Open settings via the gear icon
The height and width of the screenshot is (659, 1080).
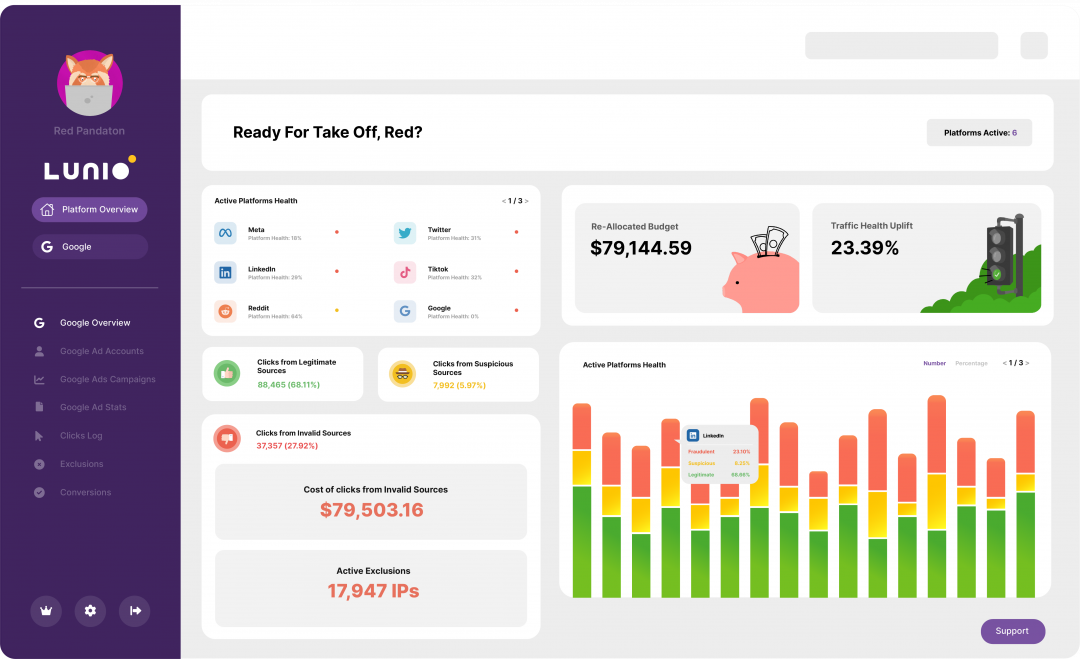click(90, 611)
